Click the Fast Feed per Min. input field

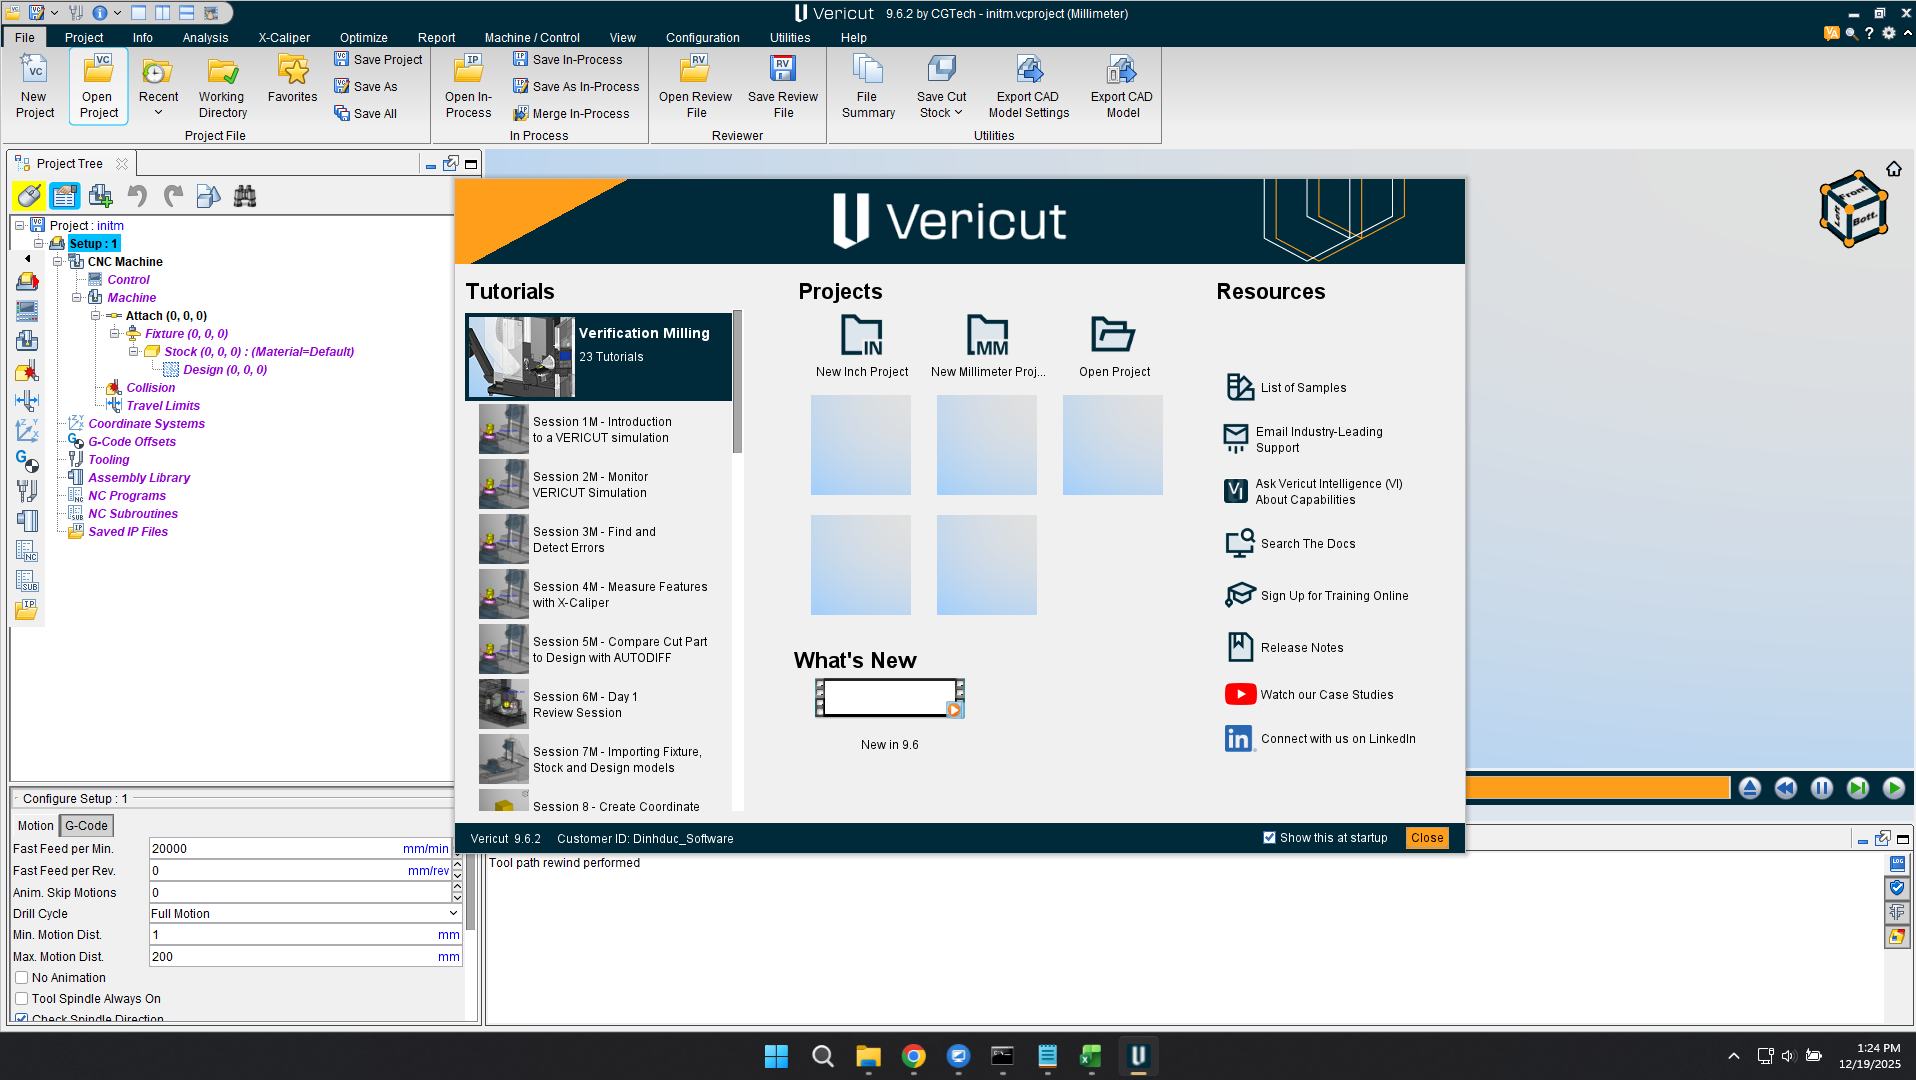(x=300, y=849)
